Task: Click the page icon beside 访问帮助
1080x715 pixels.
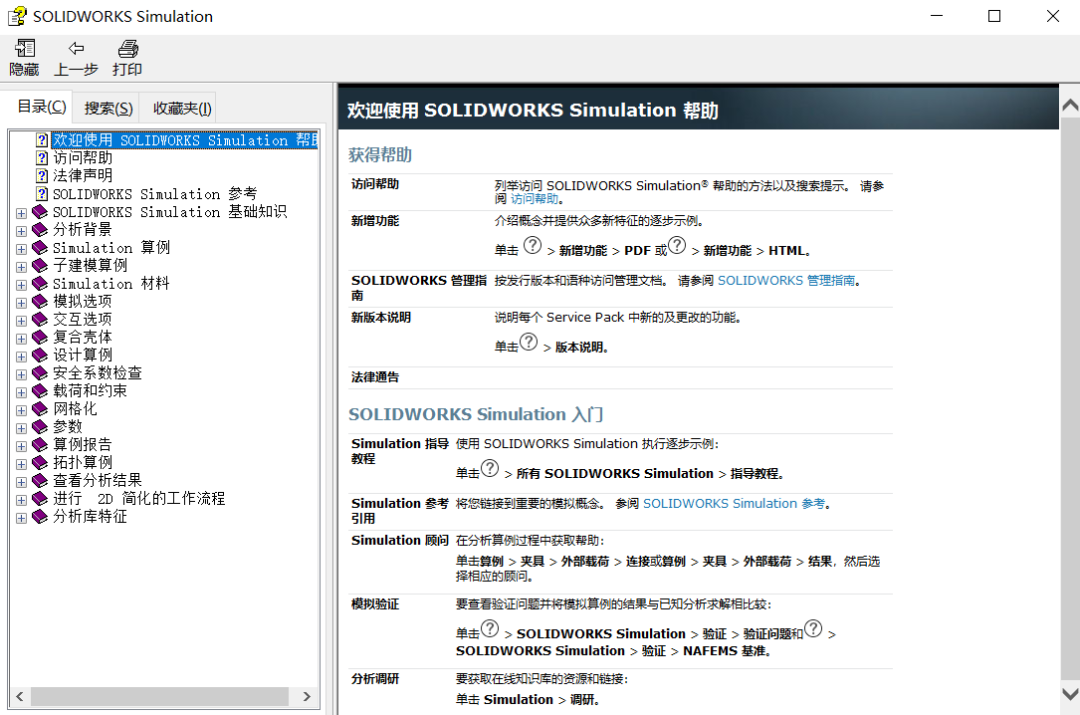Action: pos(42,158)
